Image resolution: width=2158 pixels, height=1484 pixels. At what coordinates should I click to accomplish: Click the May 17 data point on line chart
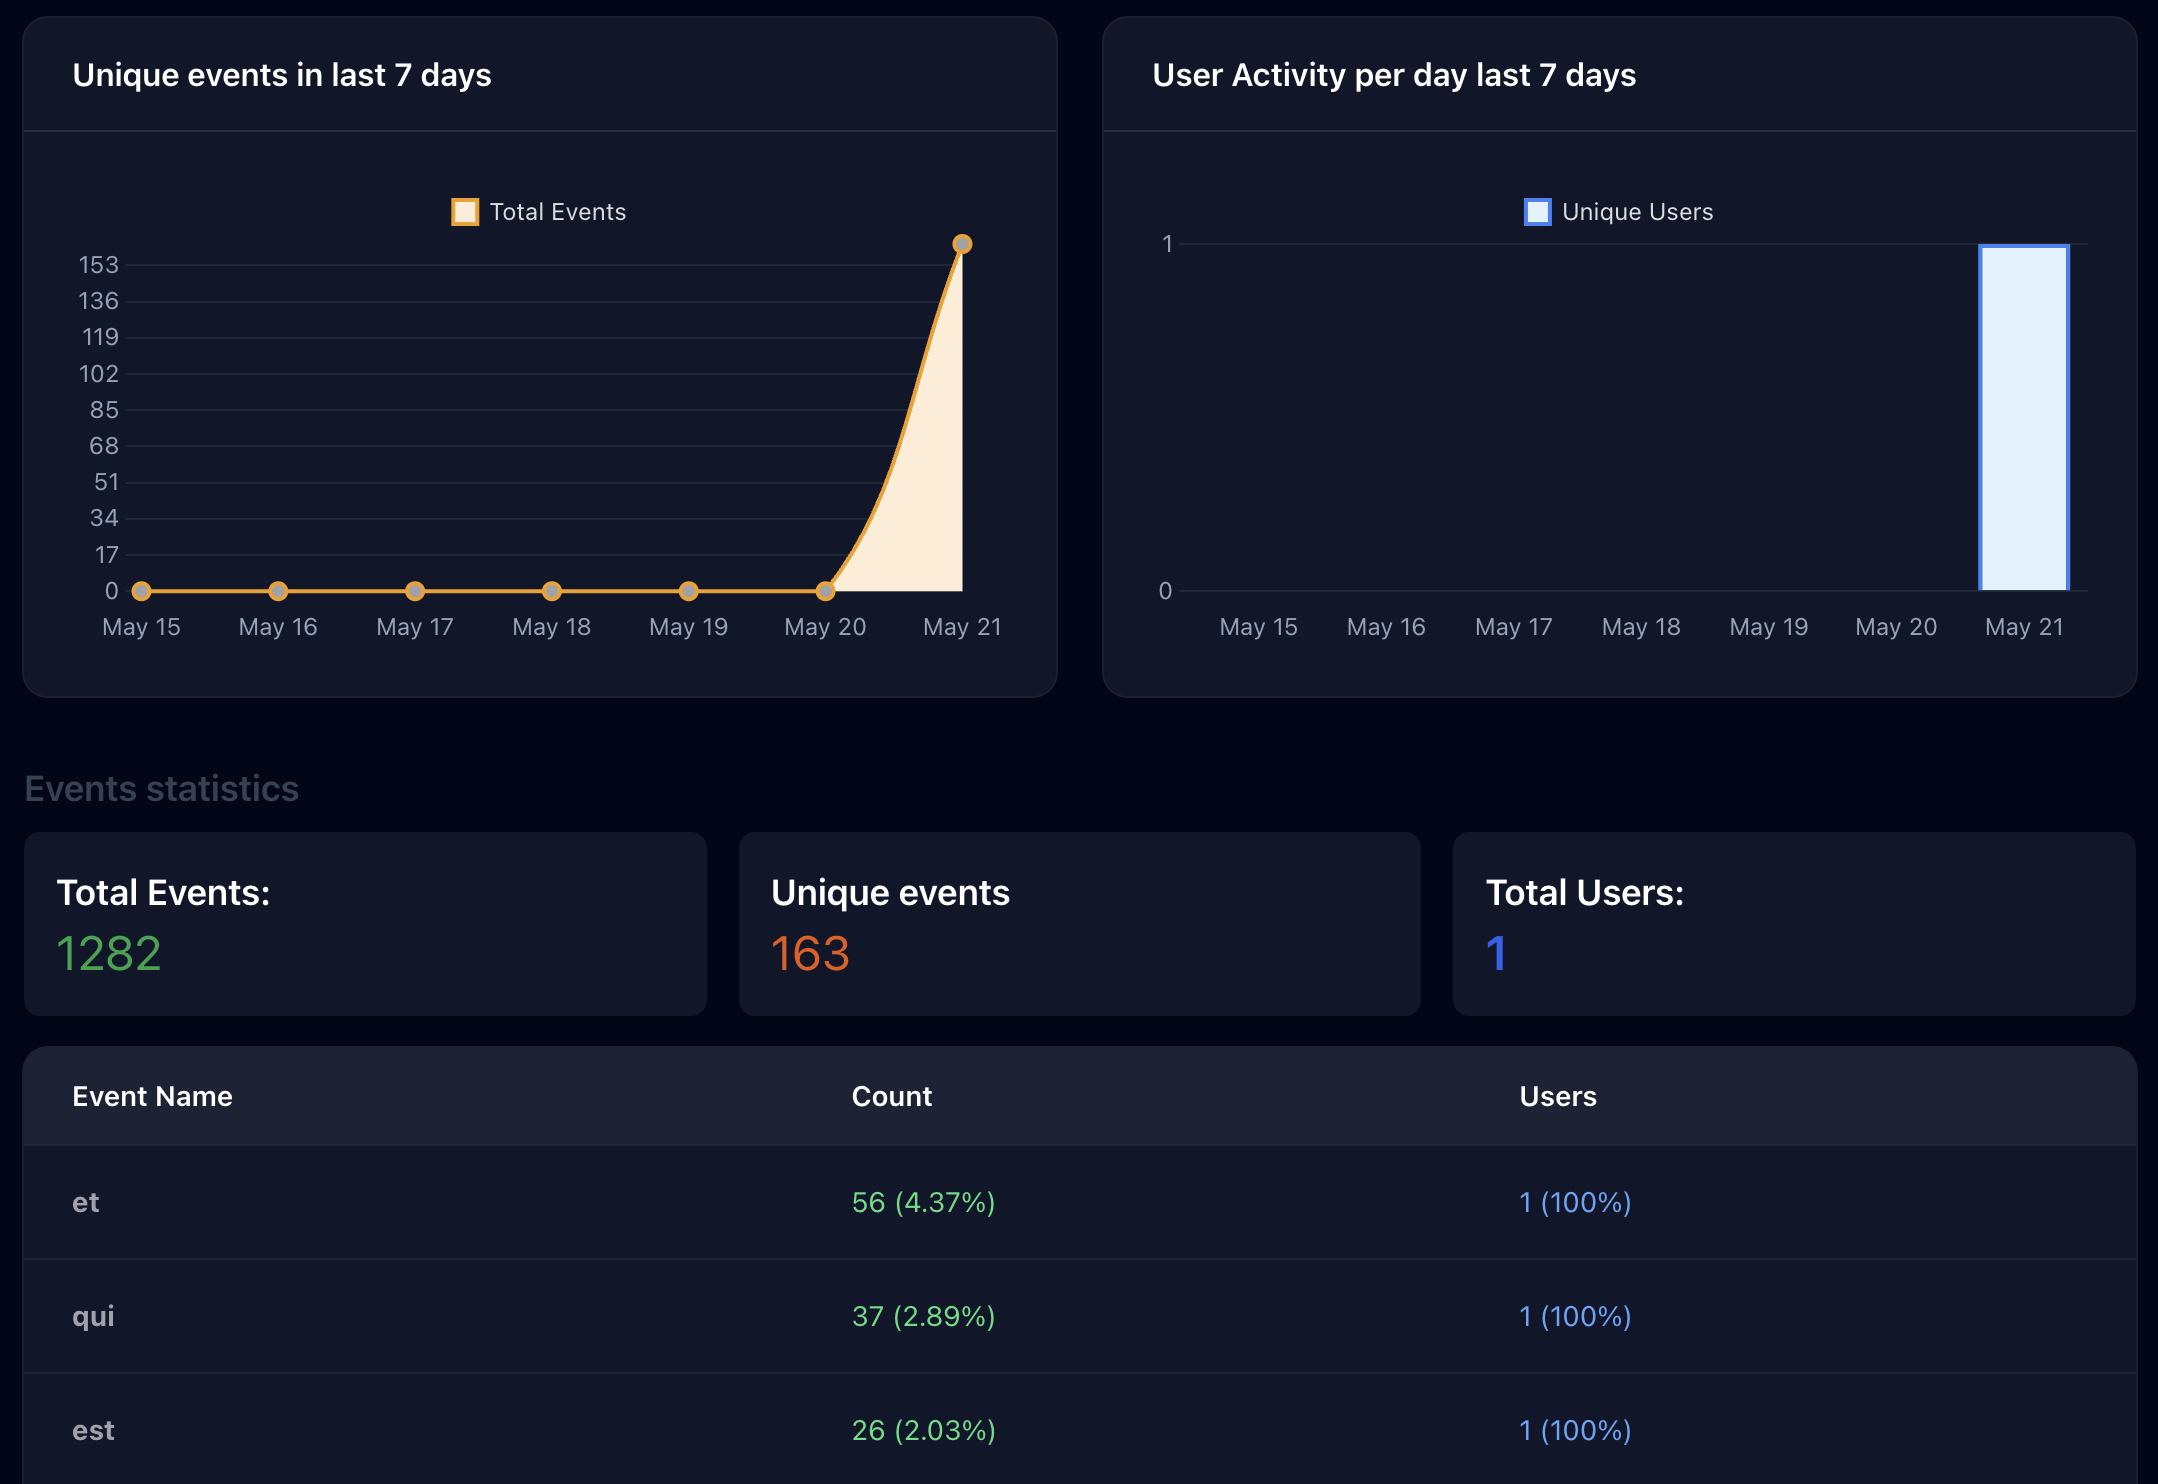(415, 591)
